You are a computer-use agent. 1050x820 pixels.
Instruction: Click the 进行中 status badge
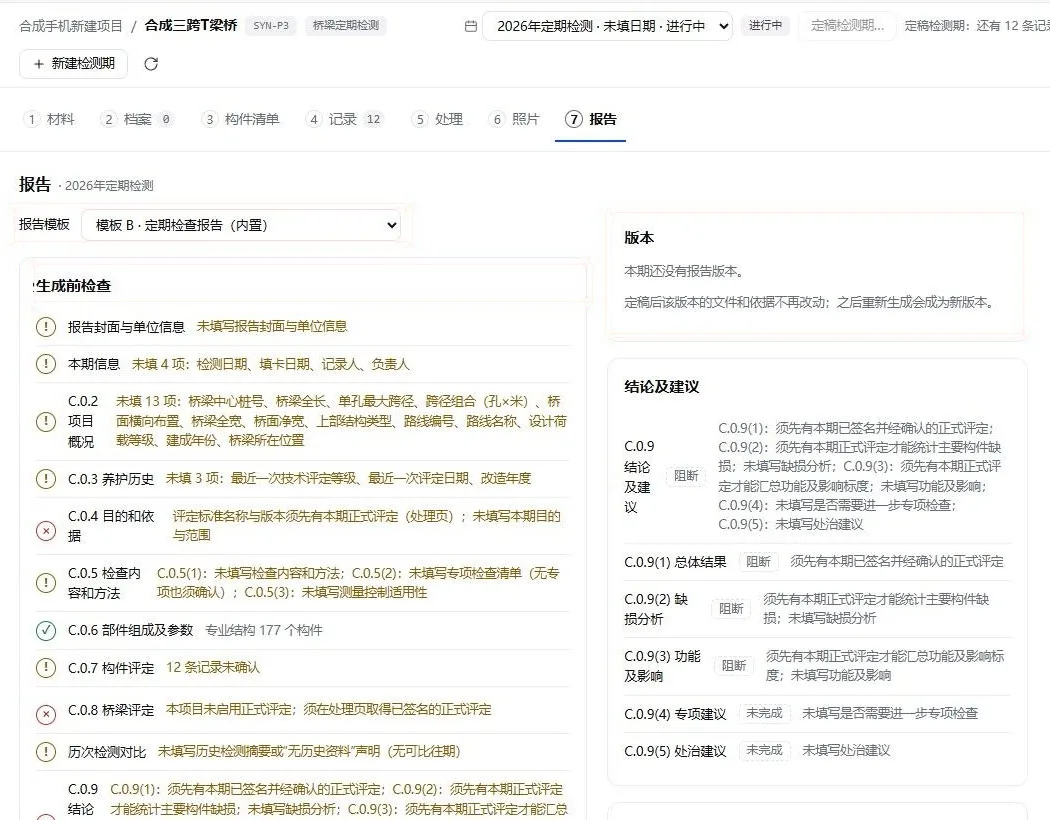tap(765, 25)
